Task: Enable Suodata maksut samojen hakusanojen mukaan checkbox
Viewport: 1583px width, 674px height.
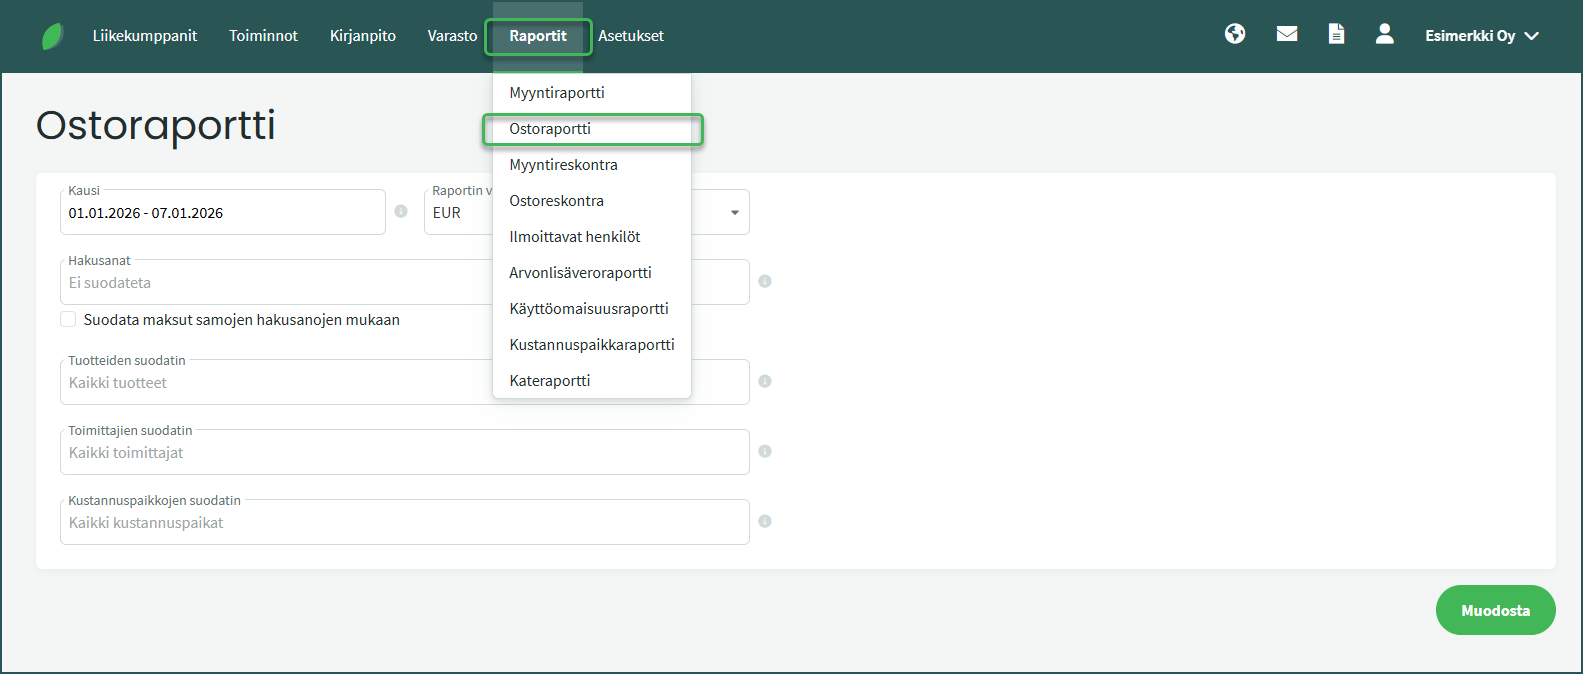Action: click(68, 320)
